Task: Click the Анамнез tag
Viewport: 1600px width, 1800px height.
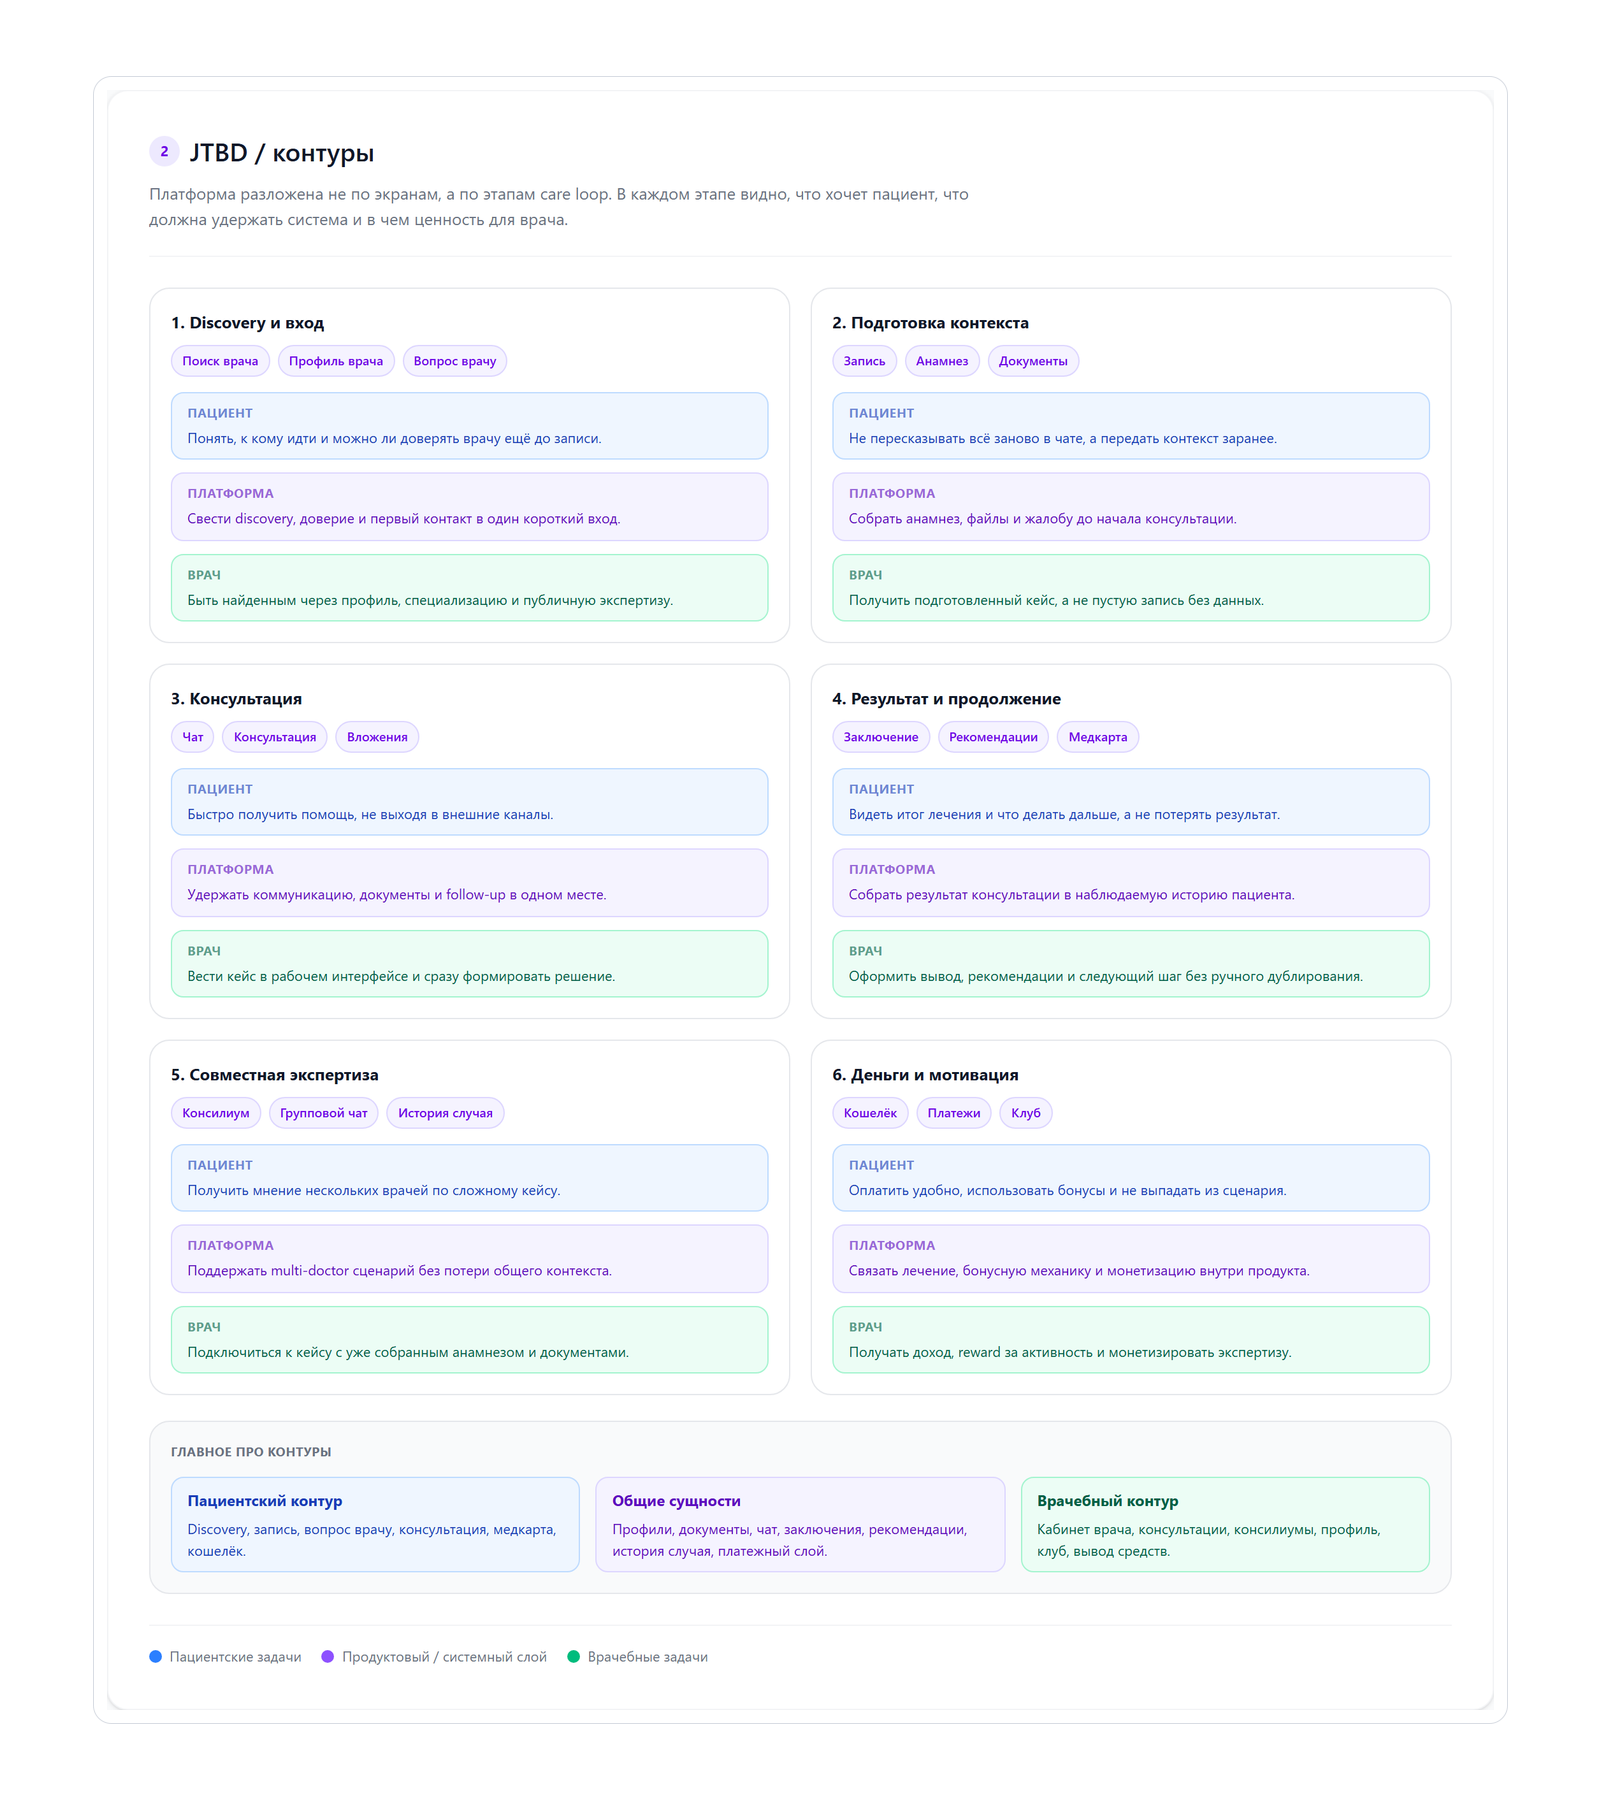Action: pos(942,361)
